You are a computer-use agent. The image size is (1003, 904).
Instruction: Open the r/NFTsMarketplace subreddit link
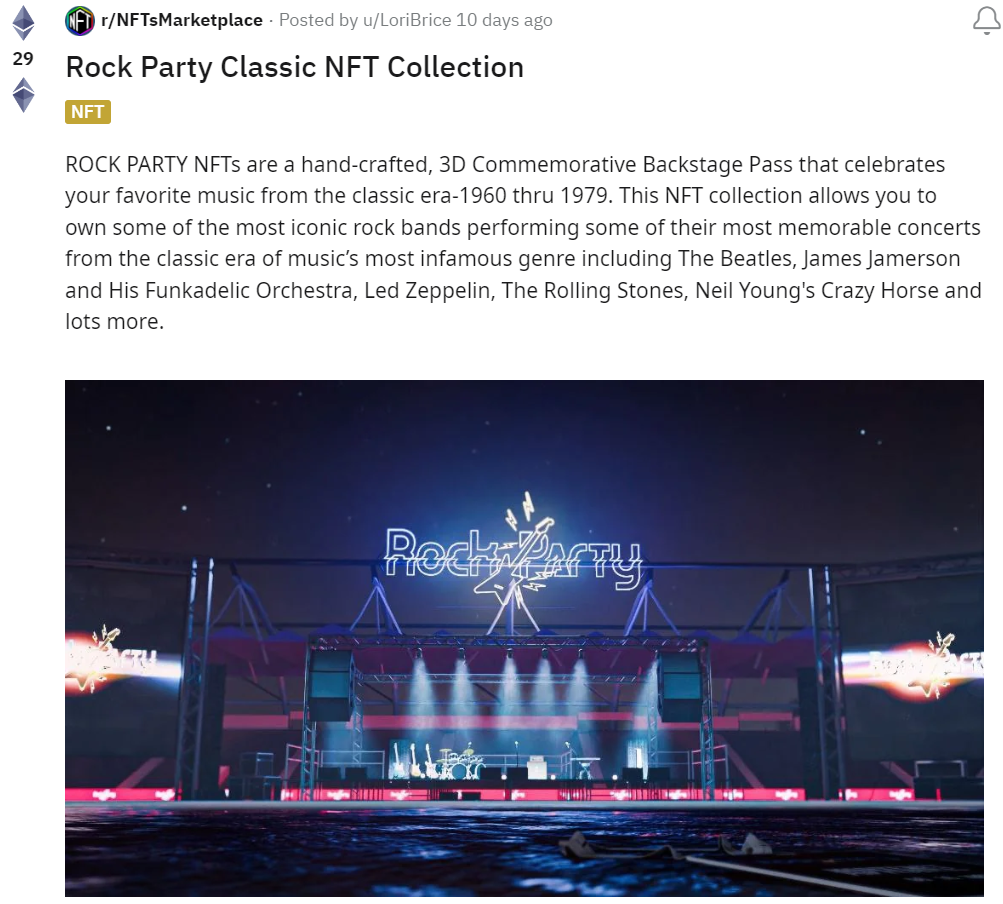(182, 20)
